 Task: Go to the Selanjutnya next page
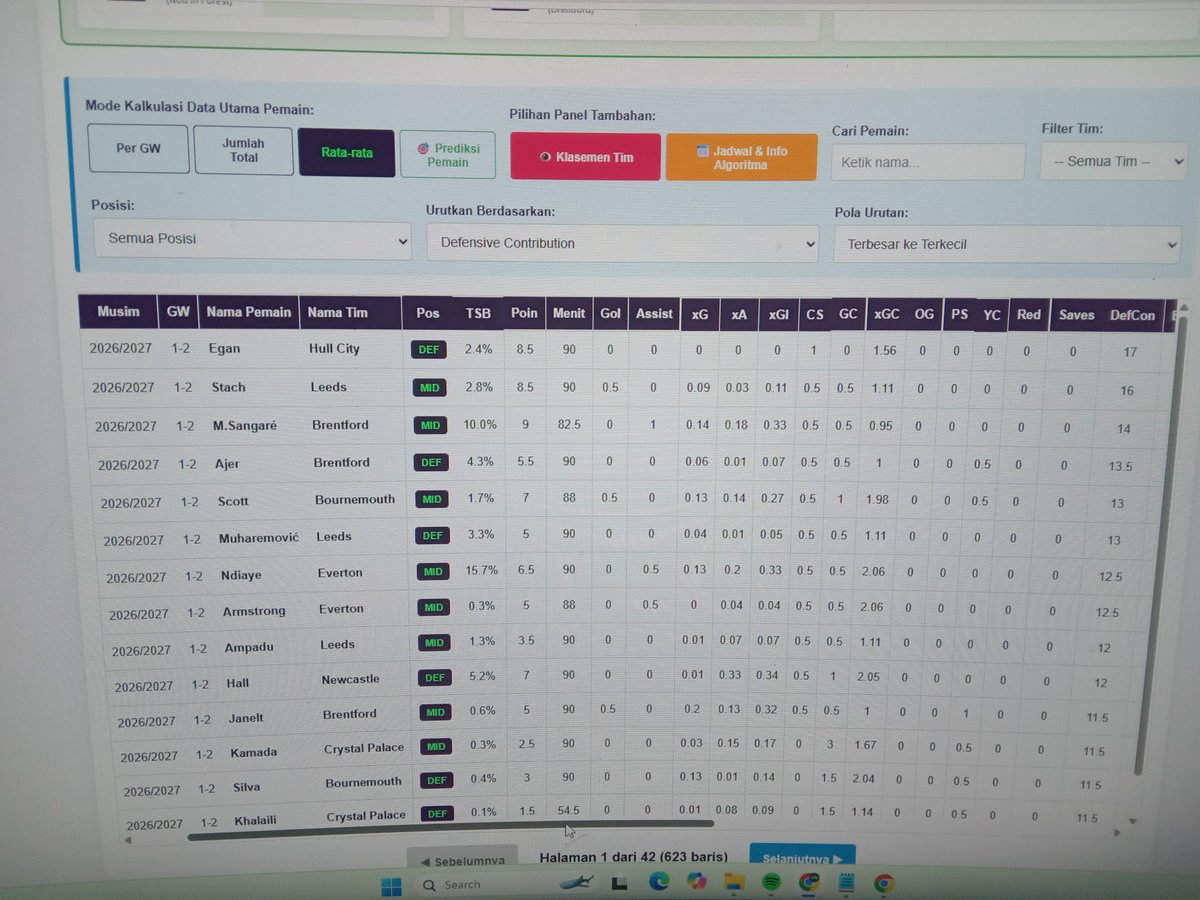click(802, 858)
